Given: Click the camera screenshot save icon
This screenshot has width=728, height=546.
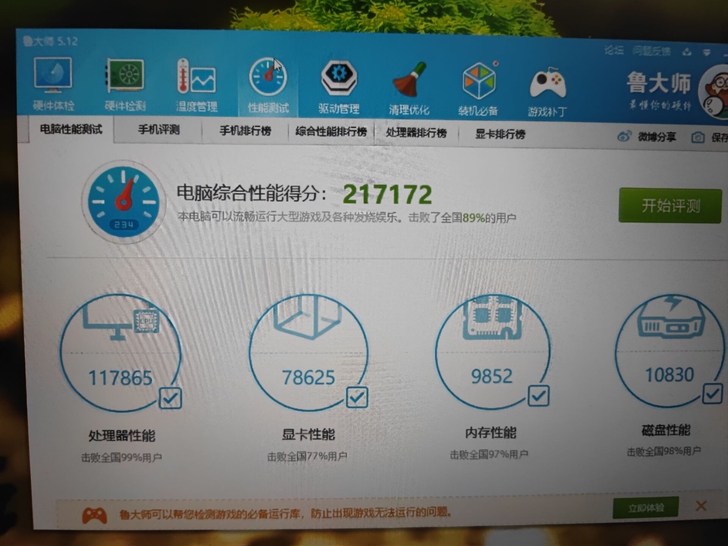Looking at the screenshot, I should (x=698, y=137).
